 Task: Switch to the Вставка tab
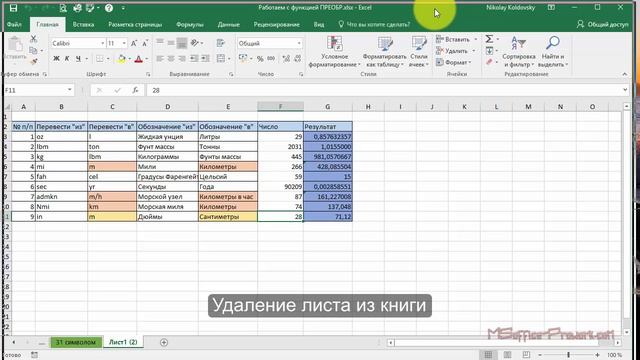click(x=83, y=24)
